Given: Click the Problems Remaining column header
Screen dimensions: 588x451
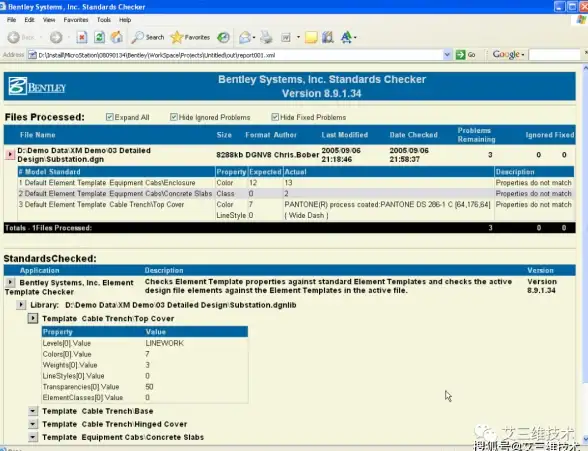Looking at the screenshot, I should click(x=476, y=135).
